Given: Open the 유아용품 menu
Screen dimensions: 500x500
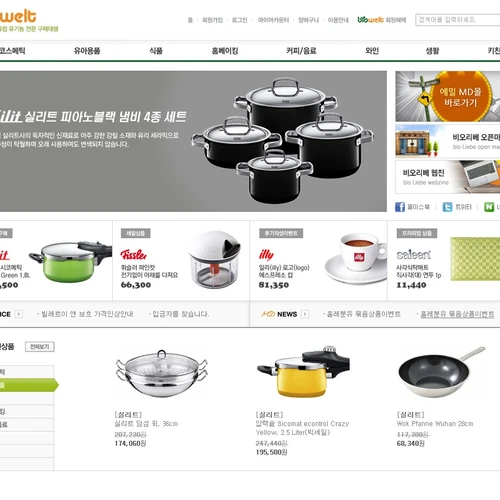Looking at the screenshot, I should coord(87,51).
